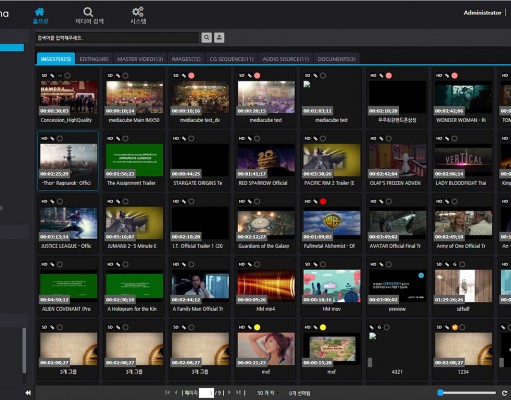Click the tag icon on sdfsdf card

click(x=447, y=264)
